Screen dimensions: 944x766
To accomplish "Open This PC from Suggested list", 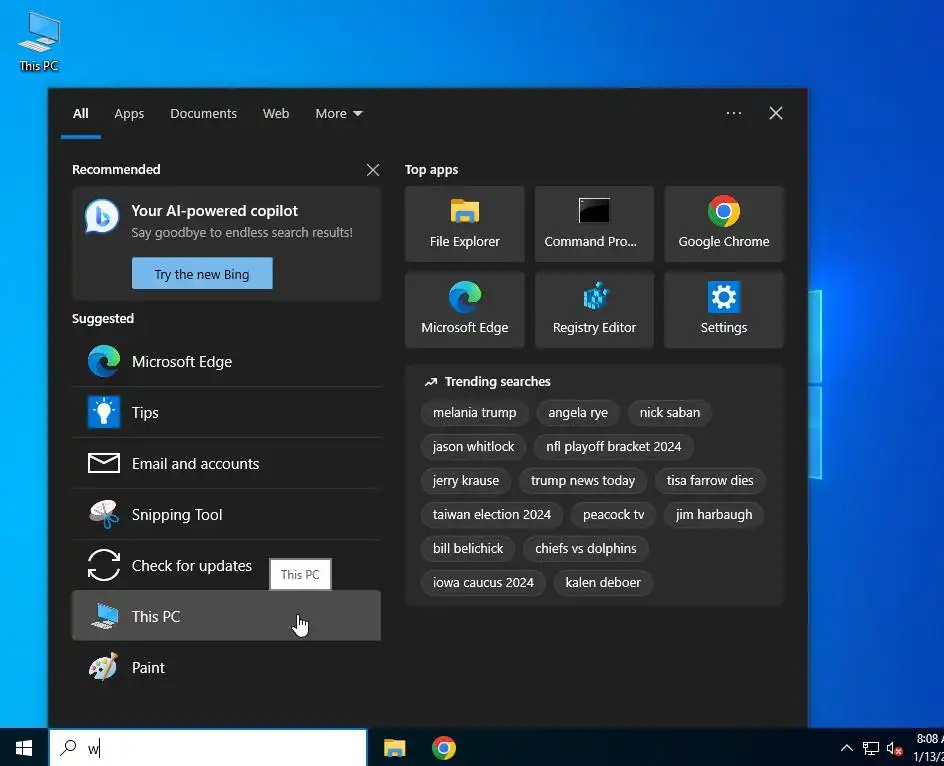I will (x=226, y=616).
